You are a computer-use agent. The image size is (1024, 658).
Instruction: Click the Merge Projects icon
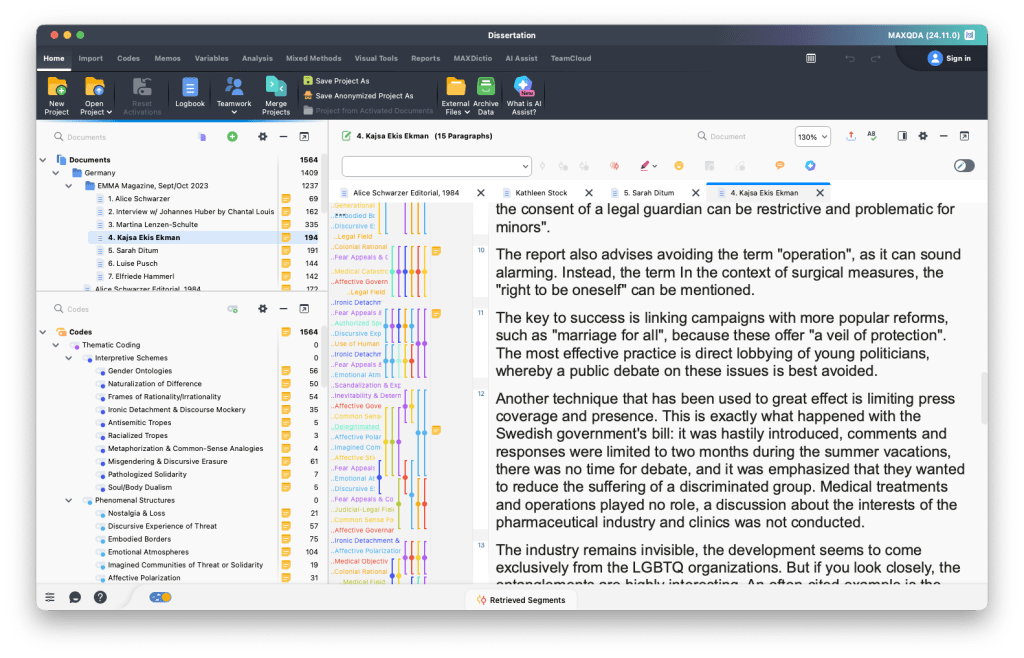point(276,88)
